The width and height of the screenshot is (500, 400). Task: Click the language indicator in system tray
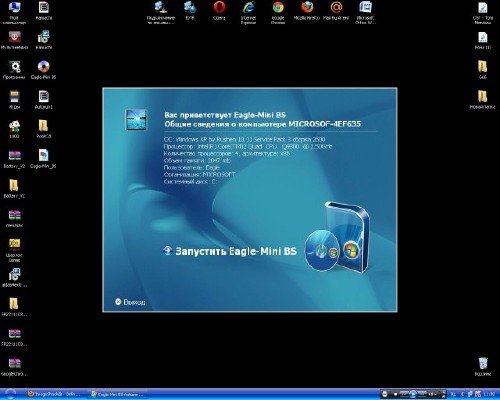[x=453, y=394]
